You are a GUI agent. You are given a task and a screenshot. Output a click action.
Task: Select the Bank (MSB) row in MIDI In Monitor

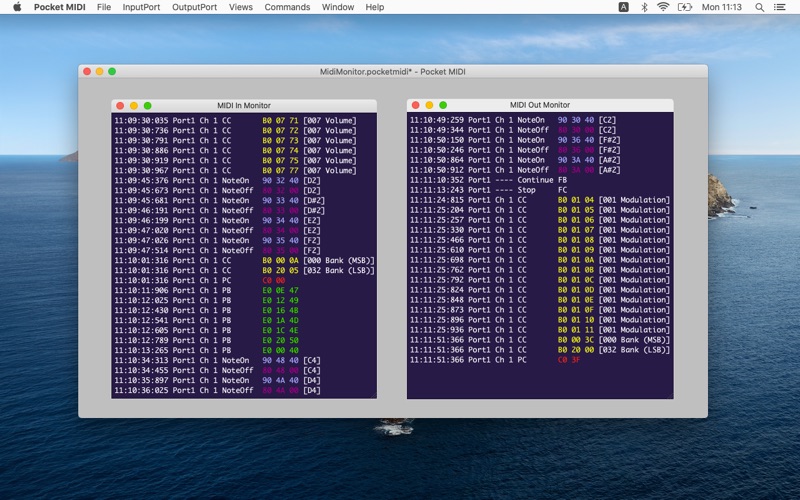coord(244,260)
